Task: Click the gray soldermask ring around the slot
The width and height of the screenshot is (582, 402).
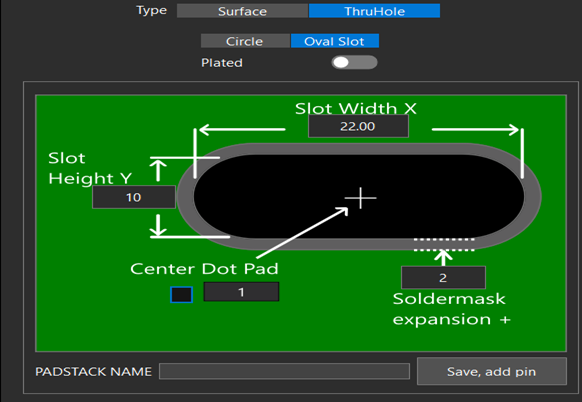Action: (x=359, y=148)
